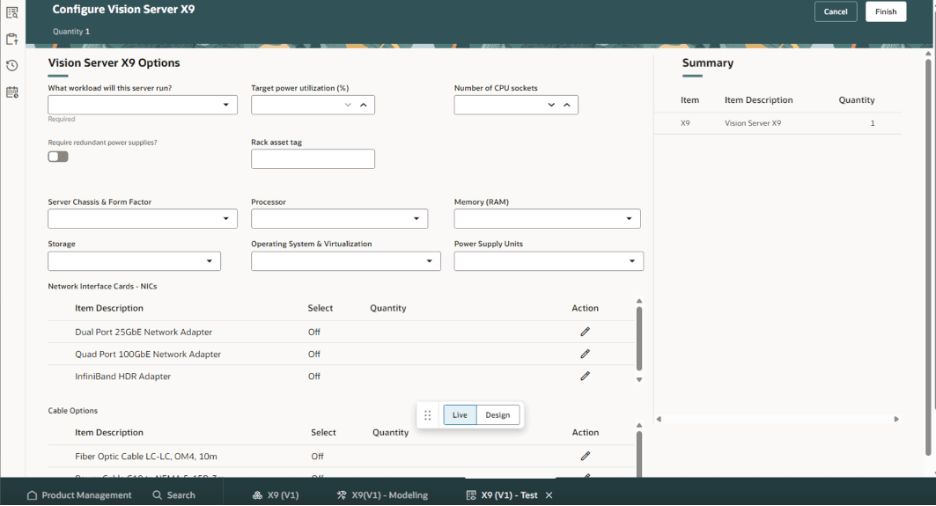This screenshot has width=936, height=506.
Task: Click NICs Item Description column header
Action: point(109,308)
